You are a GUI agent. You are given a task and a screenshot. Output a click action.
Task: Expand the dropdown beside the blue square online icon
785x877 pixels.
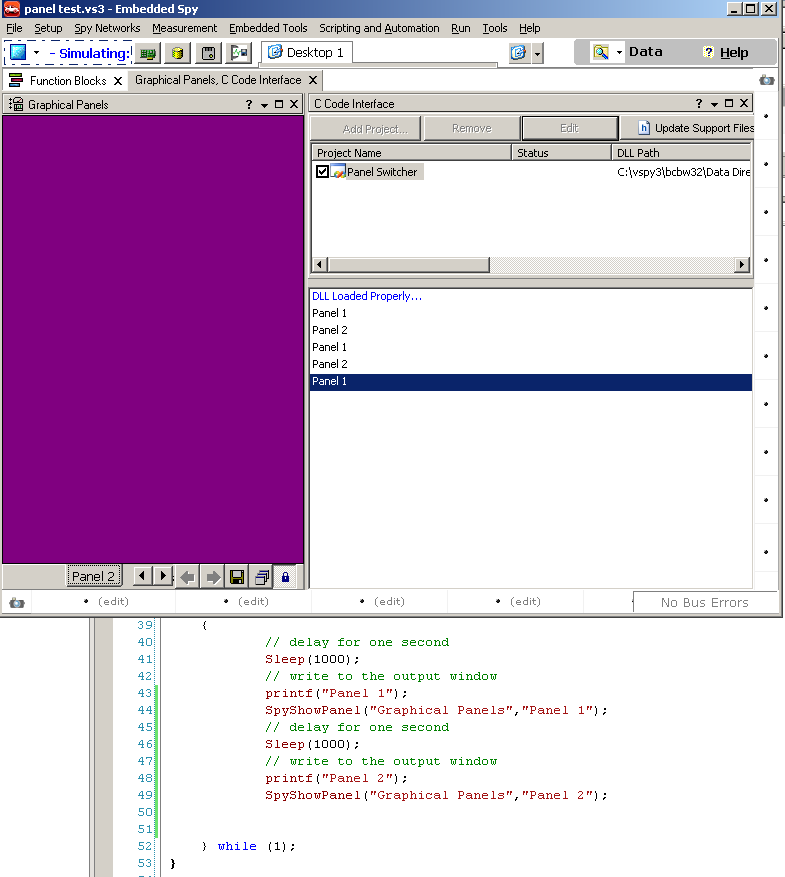tap(37, 53)
